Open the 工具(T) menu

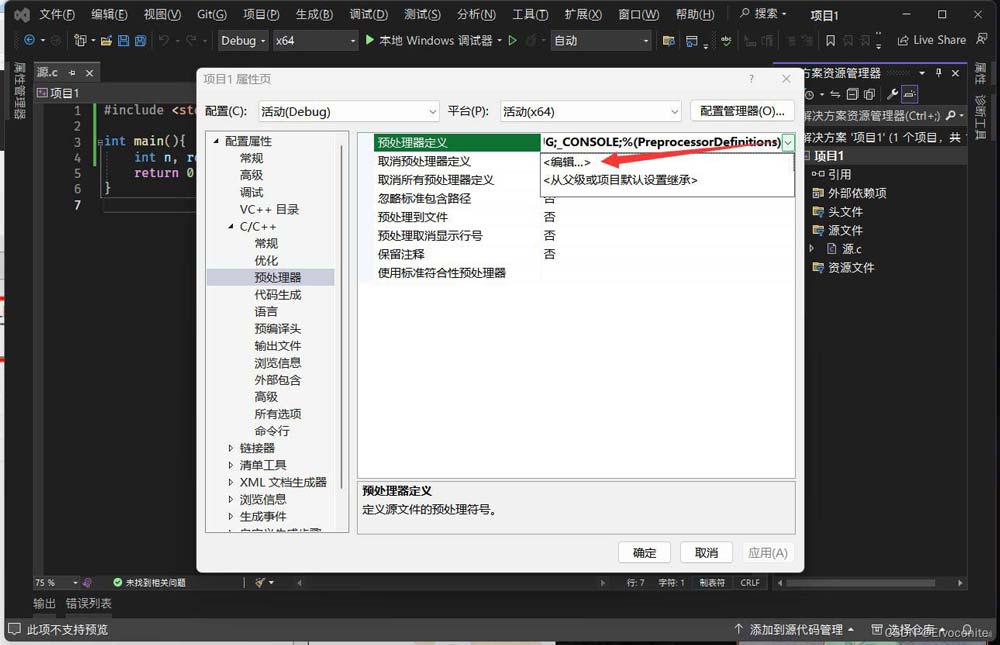coord(530,14)
